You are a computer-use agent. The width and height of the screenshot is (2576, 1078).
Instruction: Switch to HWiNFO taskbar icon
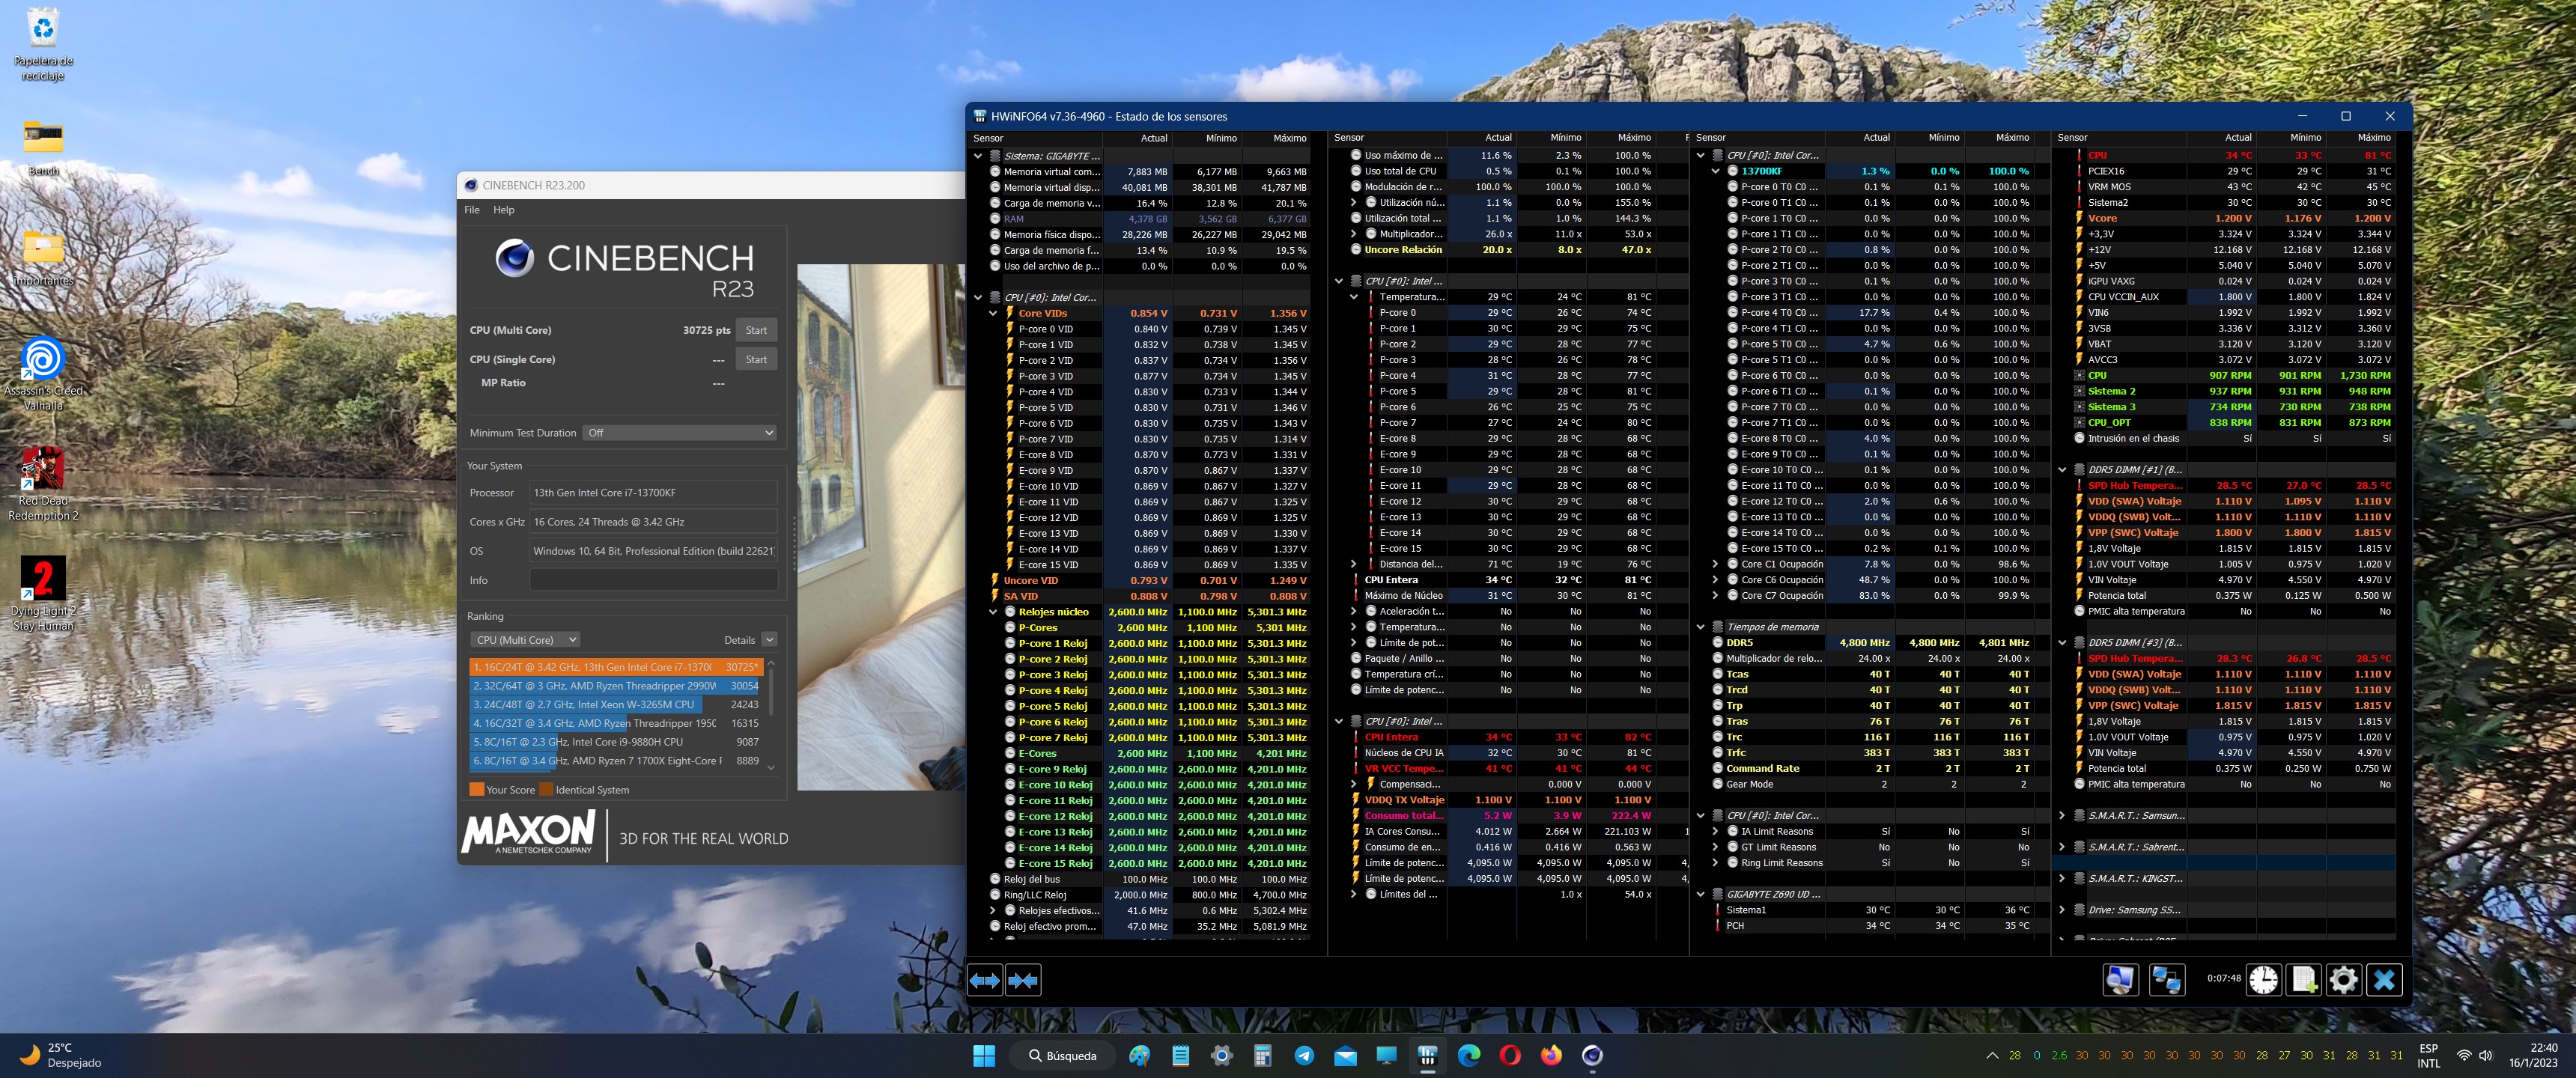[1427, 1056]
